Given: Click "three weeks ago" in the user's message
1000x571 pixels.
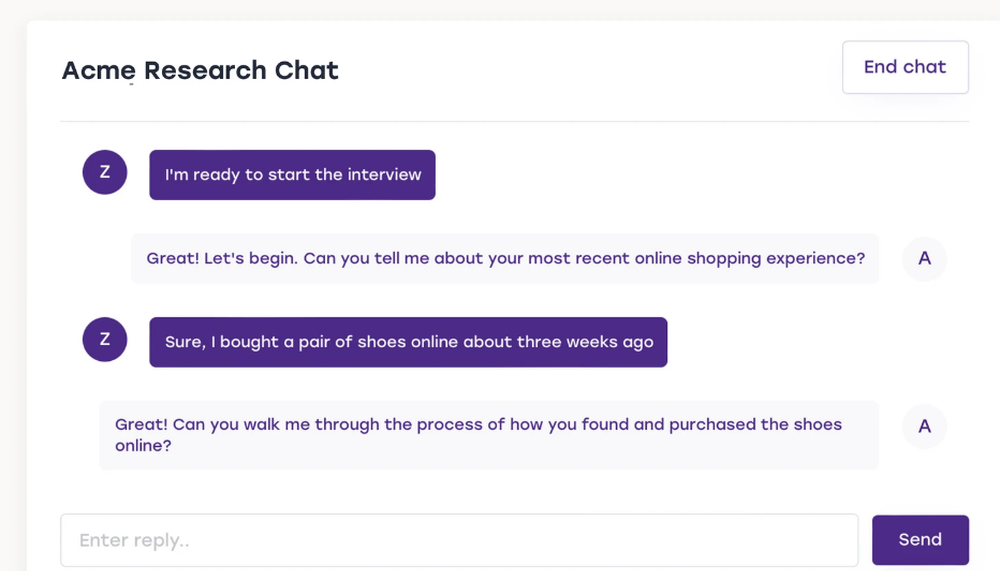Looking at the screenshot, I should click(585, 342).
